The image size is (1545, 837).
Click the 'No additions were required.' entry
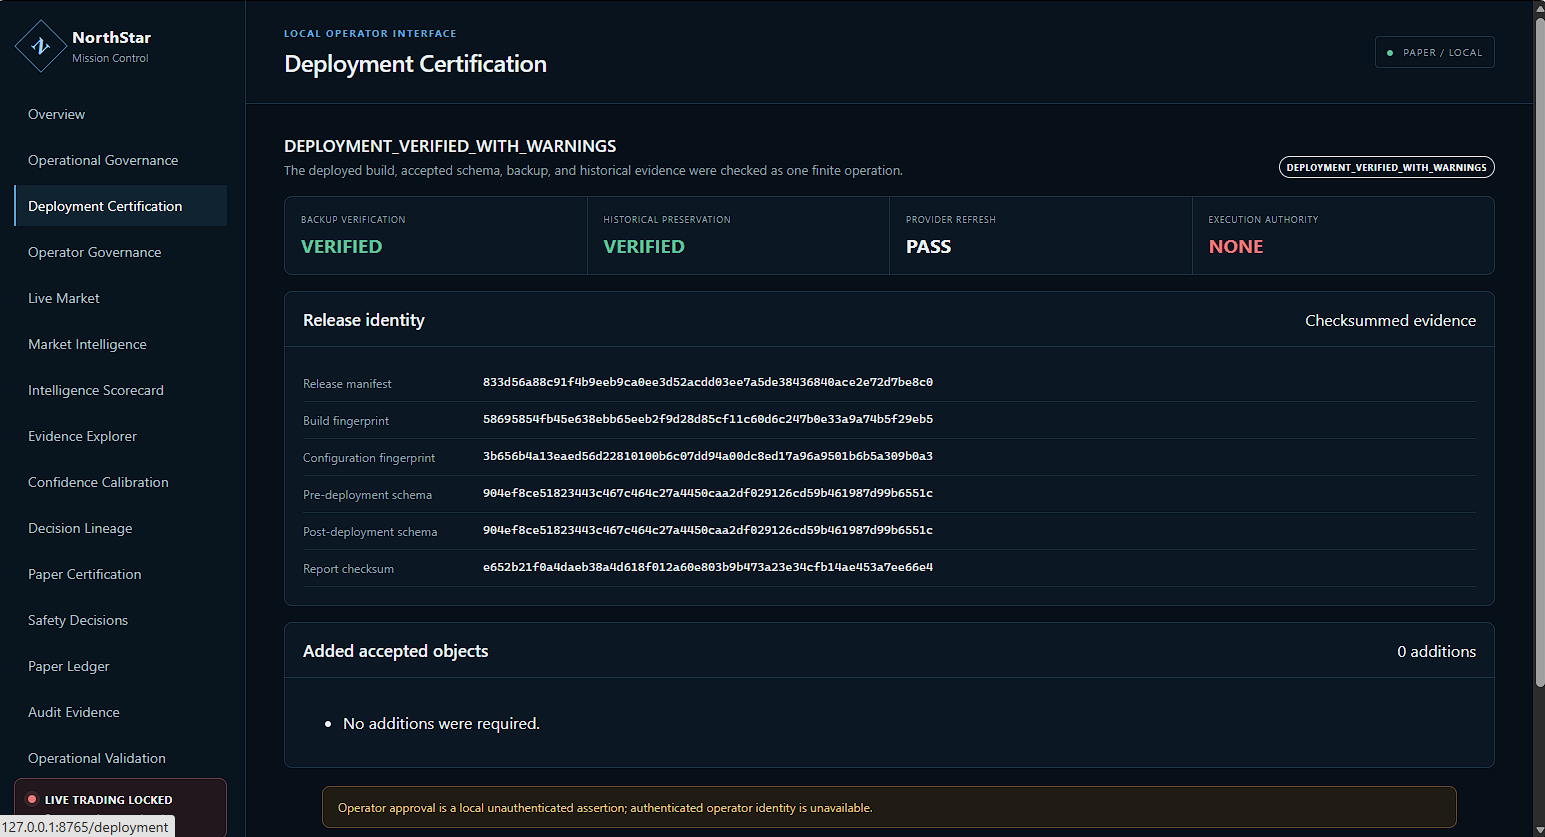(441, 723)
